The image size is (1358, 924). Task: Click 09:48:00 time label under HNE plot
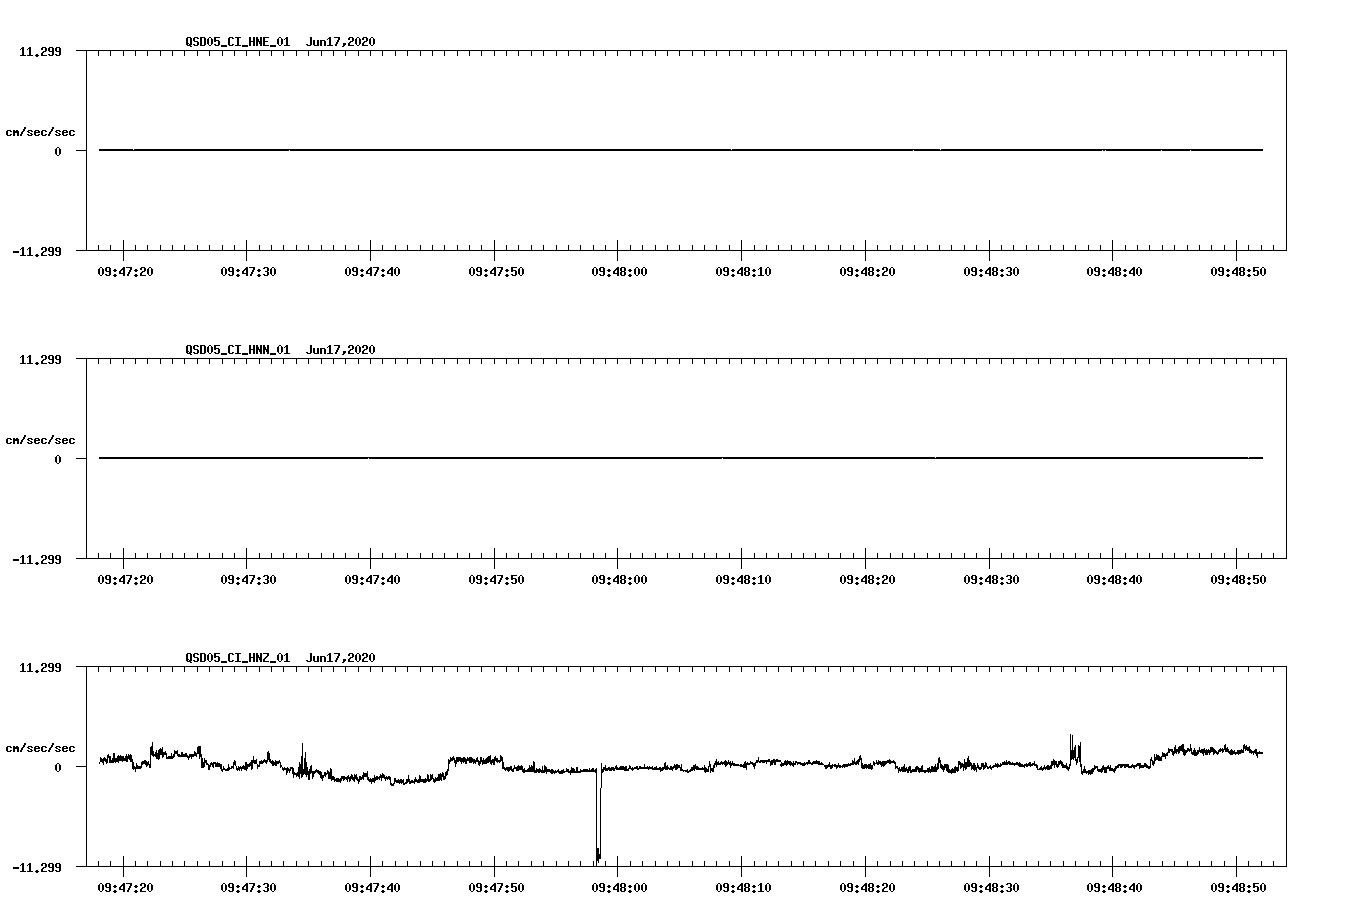[x=619, y=272]
